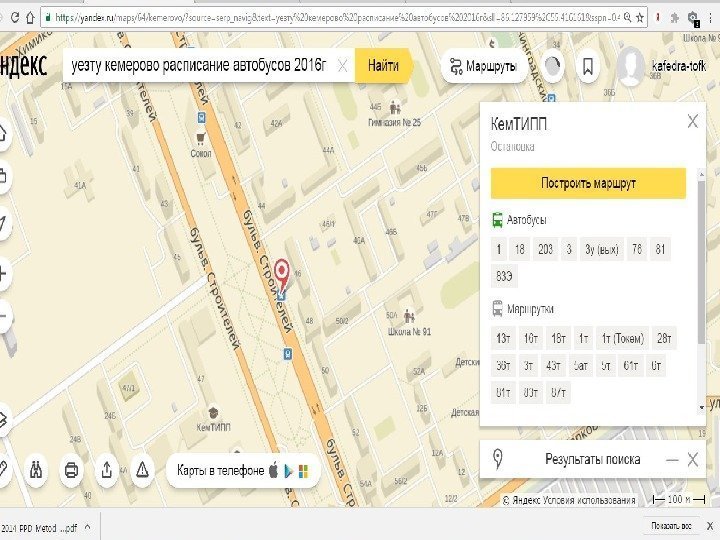Select bus route 1
The width and height of the screenshot is (720, 540).
pos(499,249)
